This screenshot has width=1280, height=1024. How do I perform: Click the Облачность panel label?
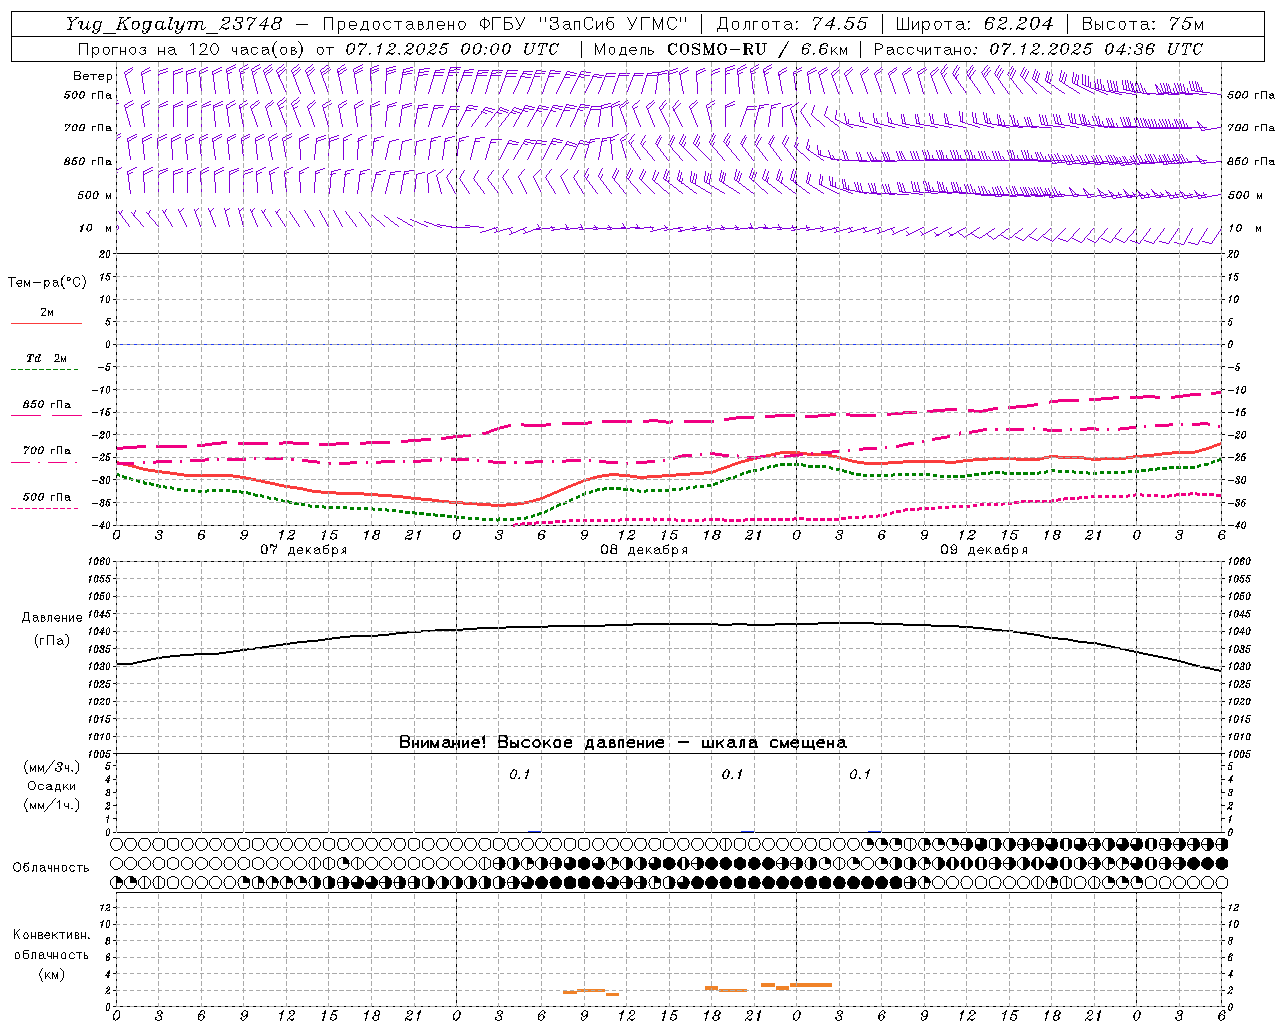[51, 868]
